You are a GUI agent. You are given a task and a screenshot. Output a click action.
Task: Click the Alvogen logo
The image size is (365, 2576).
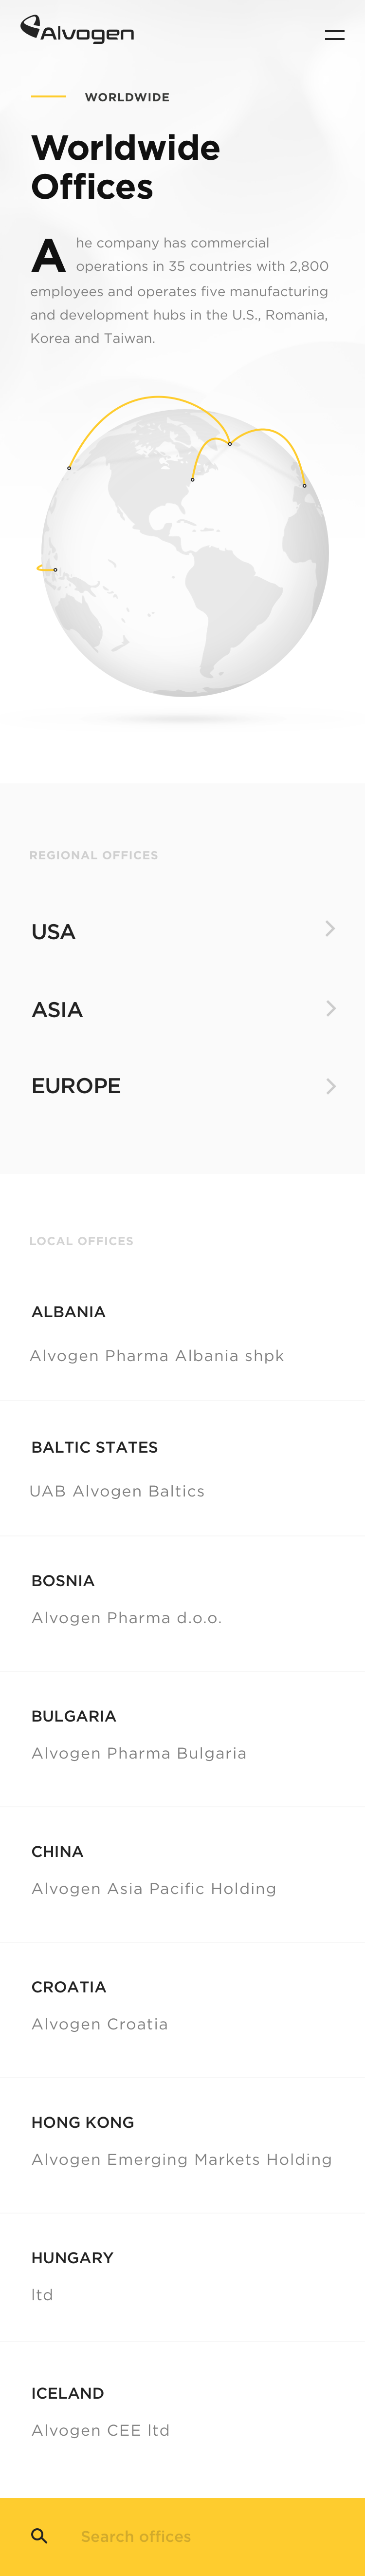tap(77, 30)
